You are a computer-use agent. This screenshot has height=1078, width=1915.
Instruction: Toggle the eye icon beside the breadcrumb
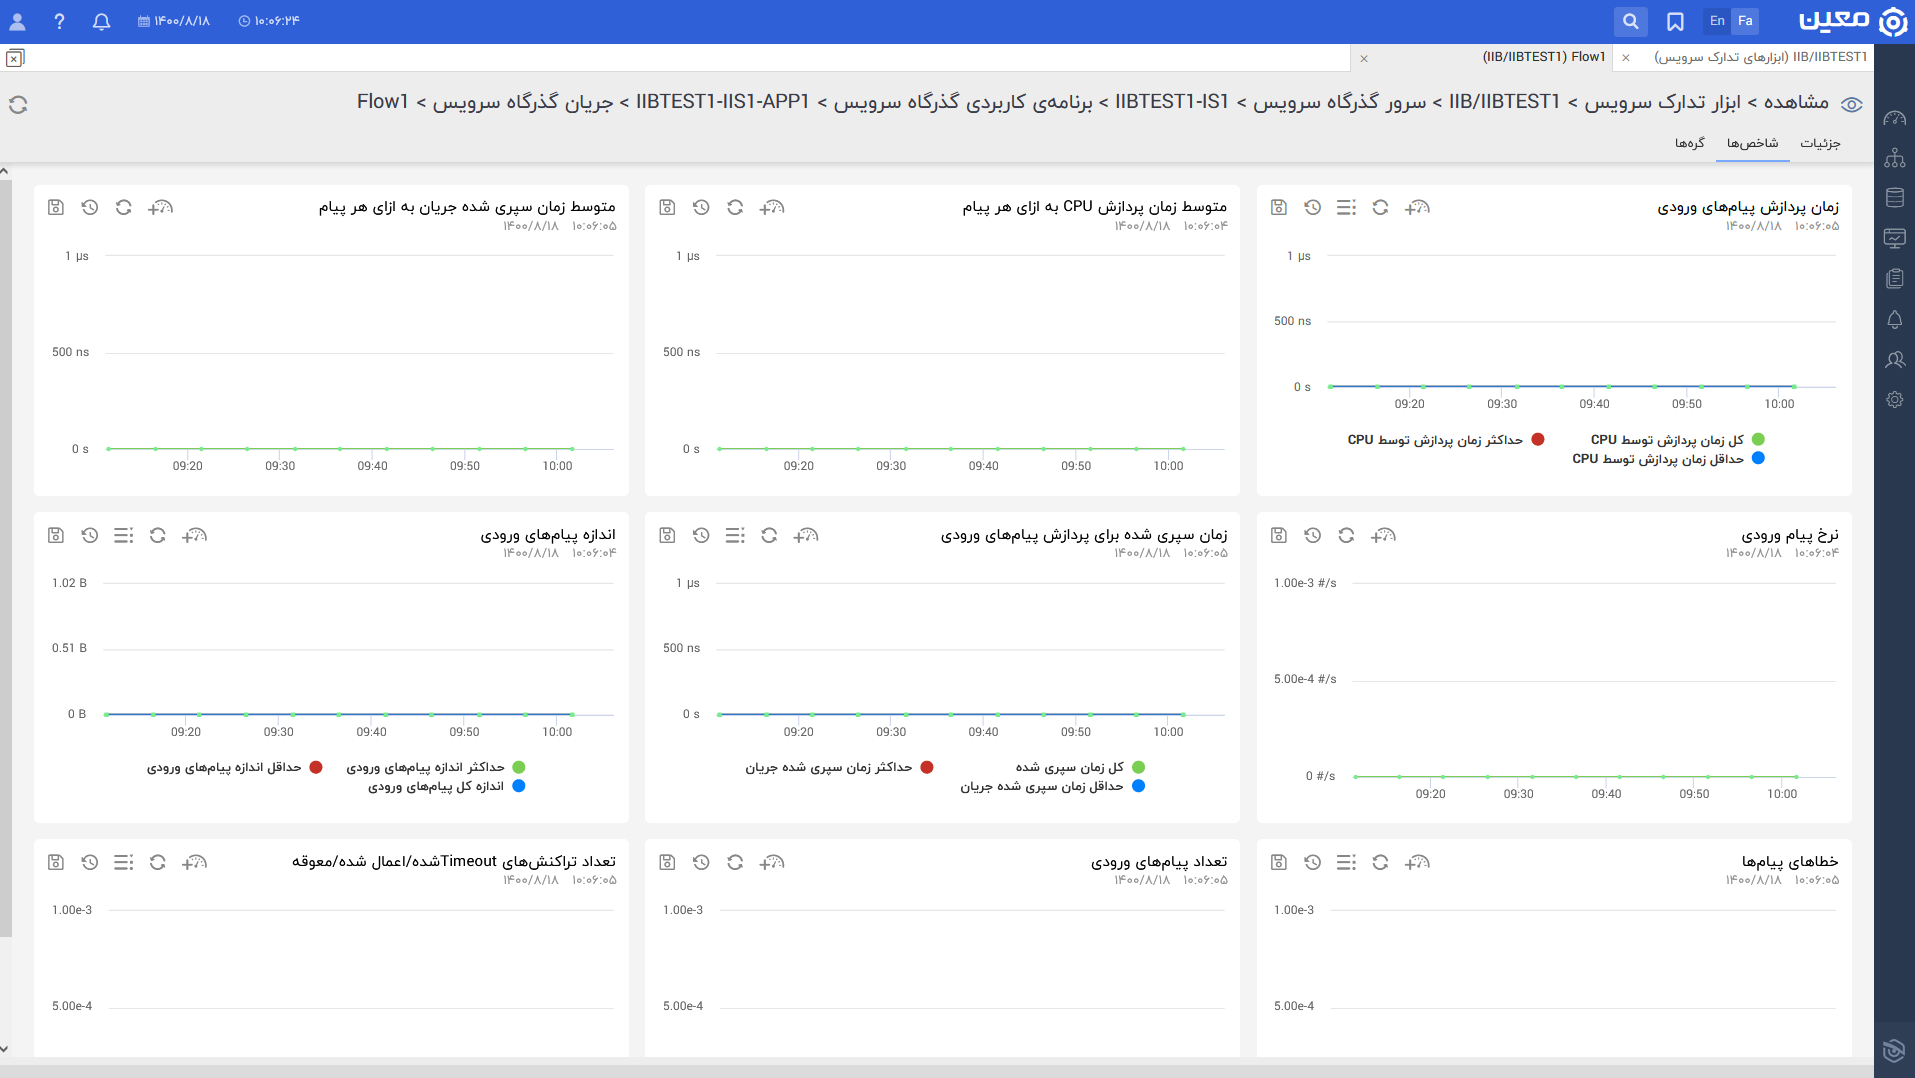pyautogui.click(x=1851, y=105)
